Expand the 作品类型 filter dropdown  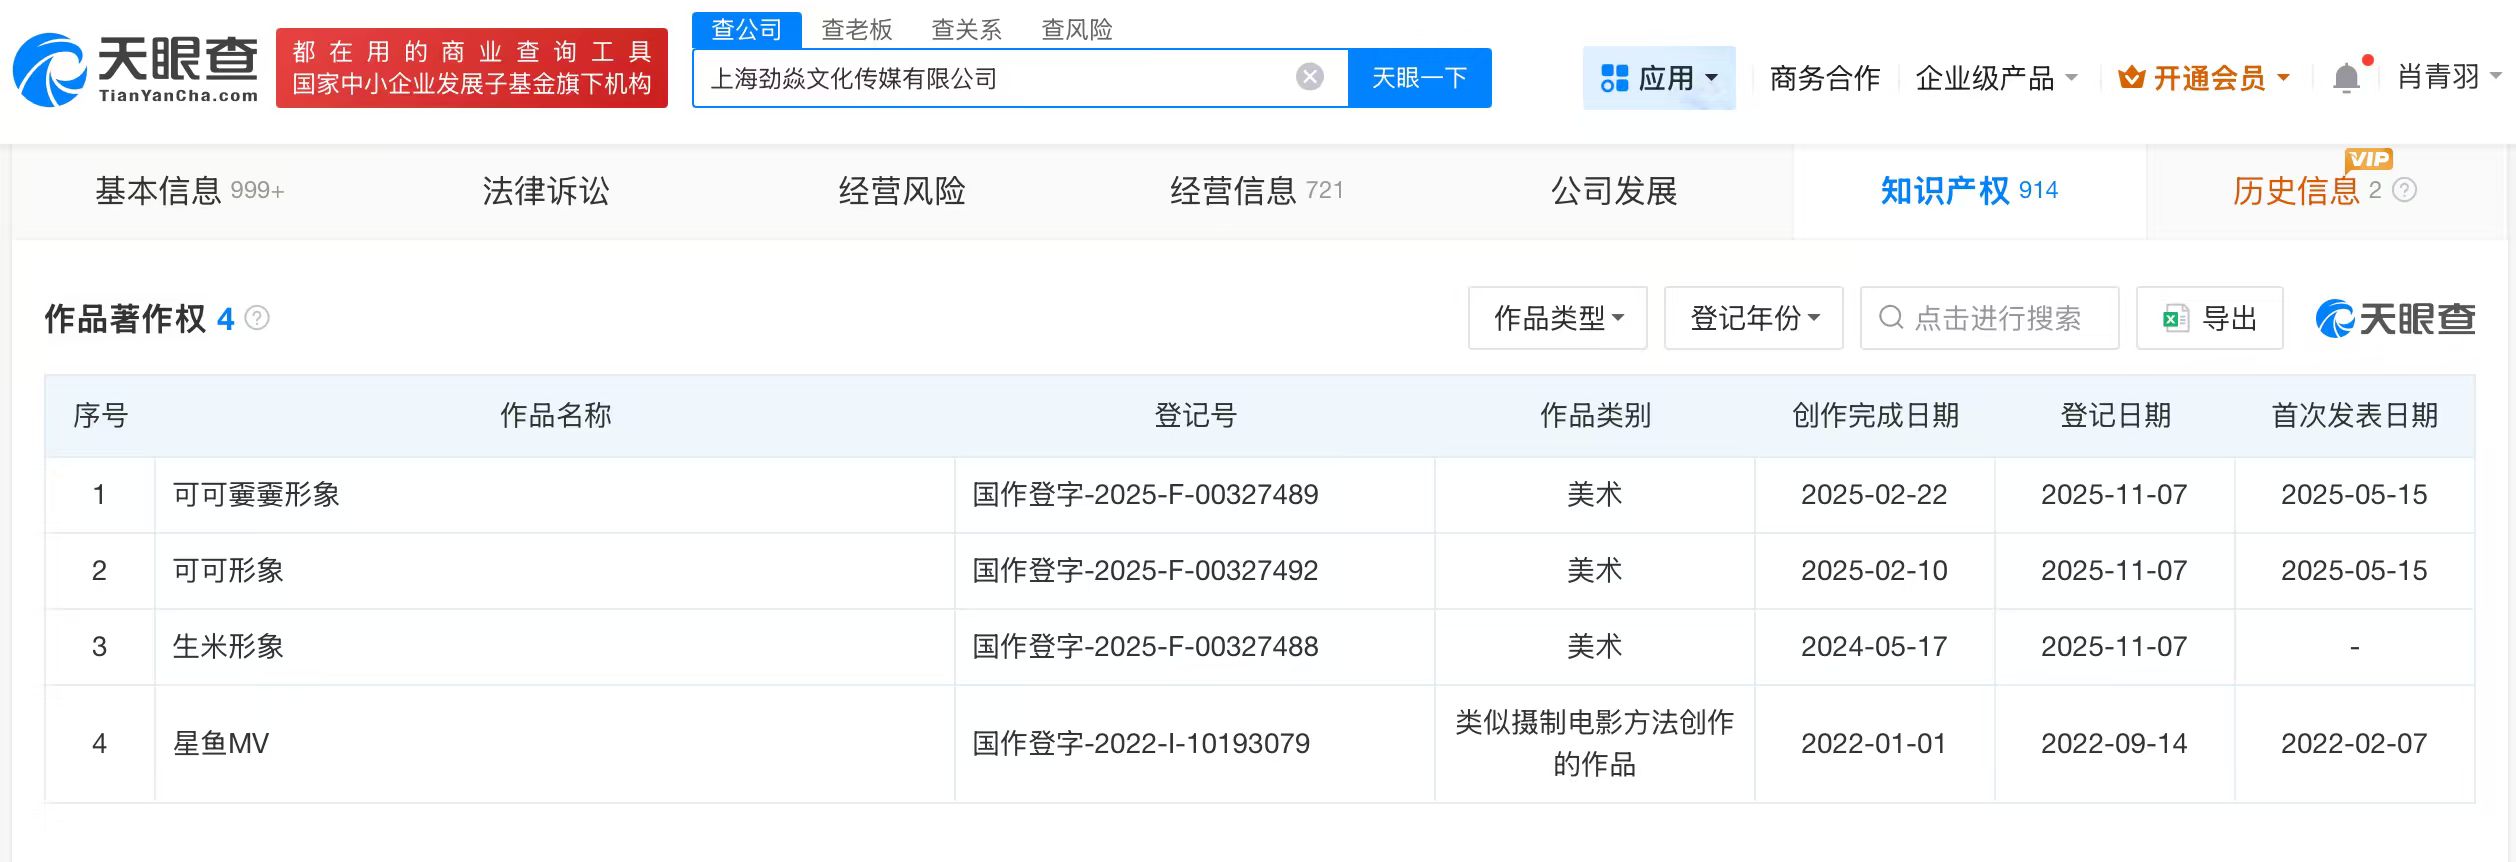tap(1557, 319)
